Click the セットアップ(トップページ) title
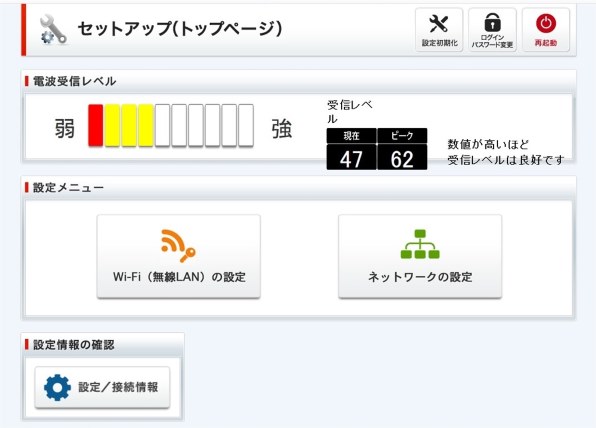 (x=180, y=29)
